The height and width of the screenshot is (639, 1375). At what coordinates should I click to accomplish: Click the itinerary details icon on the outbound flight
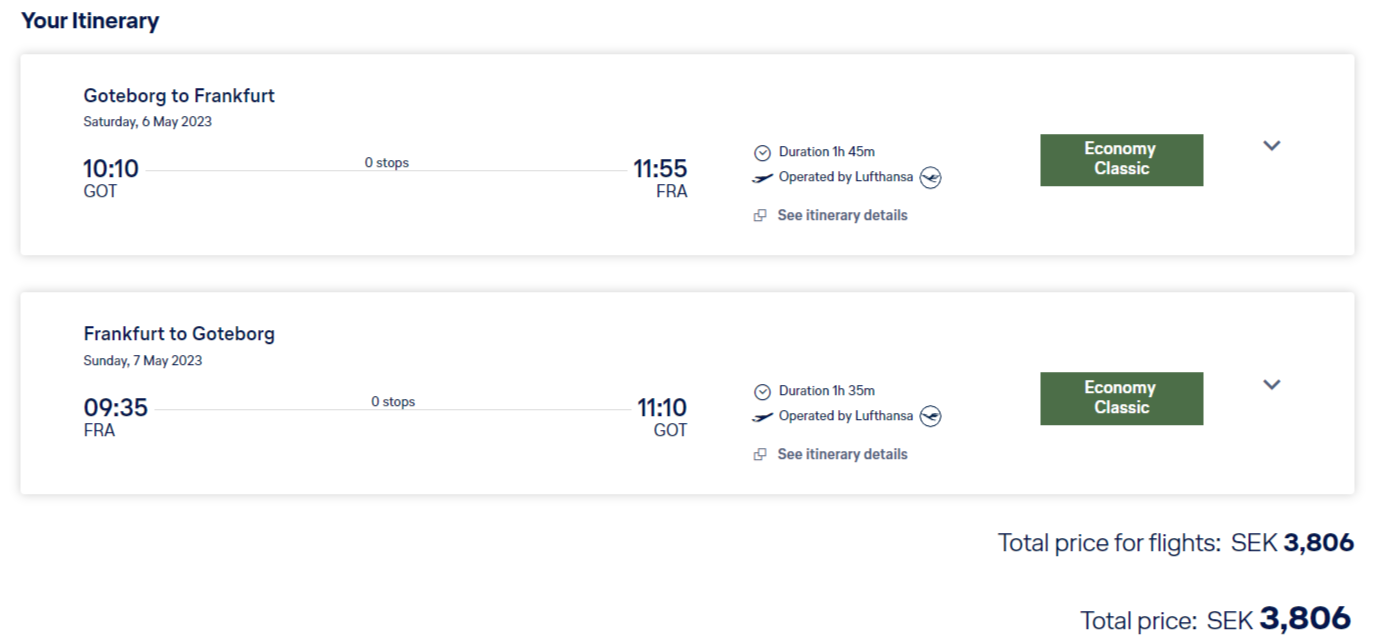762,214
